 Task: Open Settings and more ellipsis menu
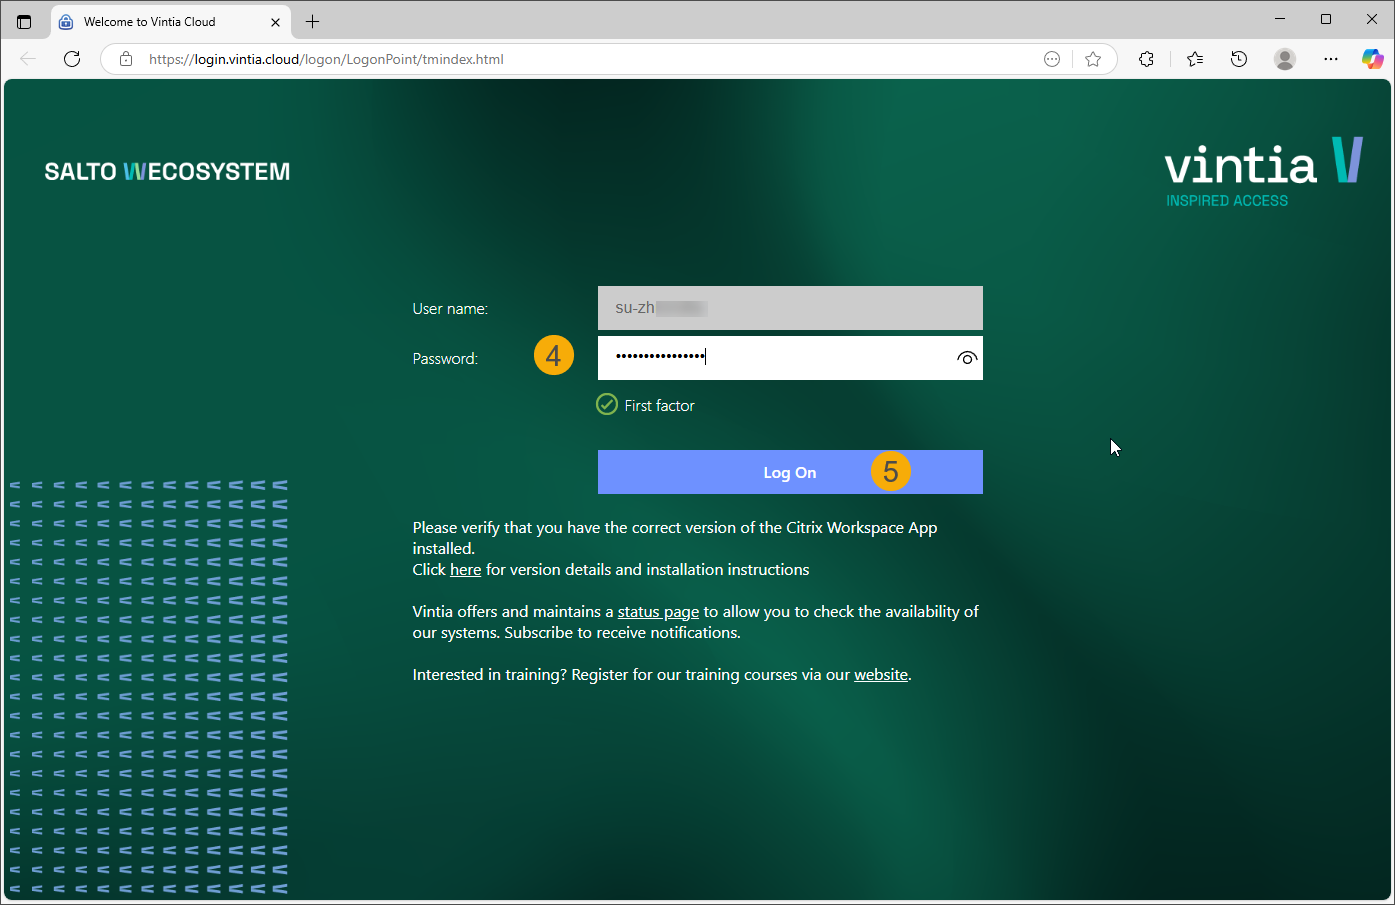click(1331, 59)
